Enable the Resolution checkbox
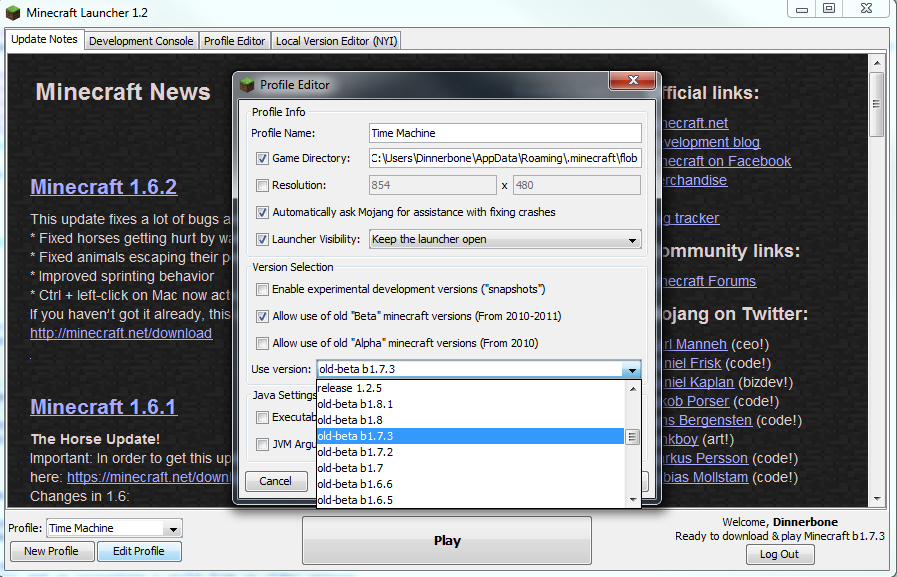This screenshot has width=897, height=577. (262, 185)
